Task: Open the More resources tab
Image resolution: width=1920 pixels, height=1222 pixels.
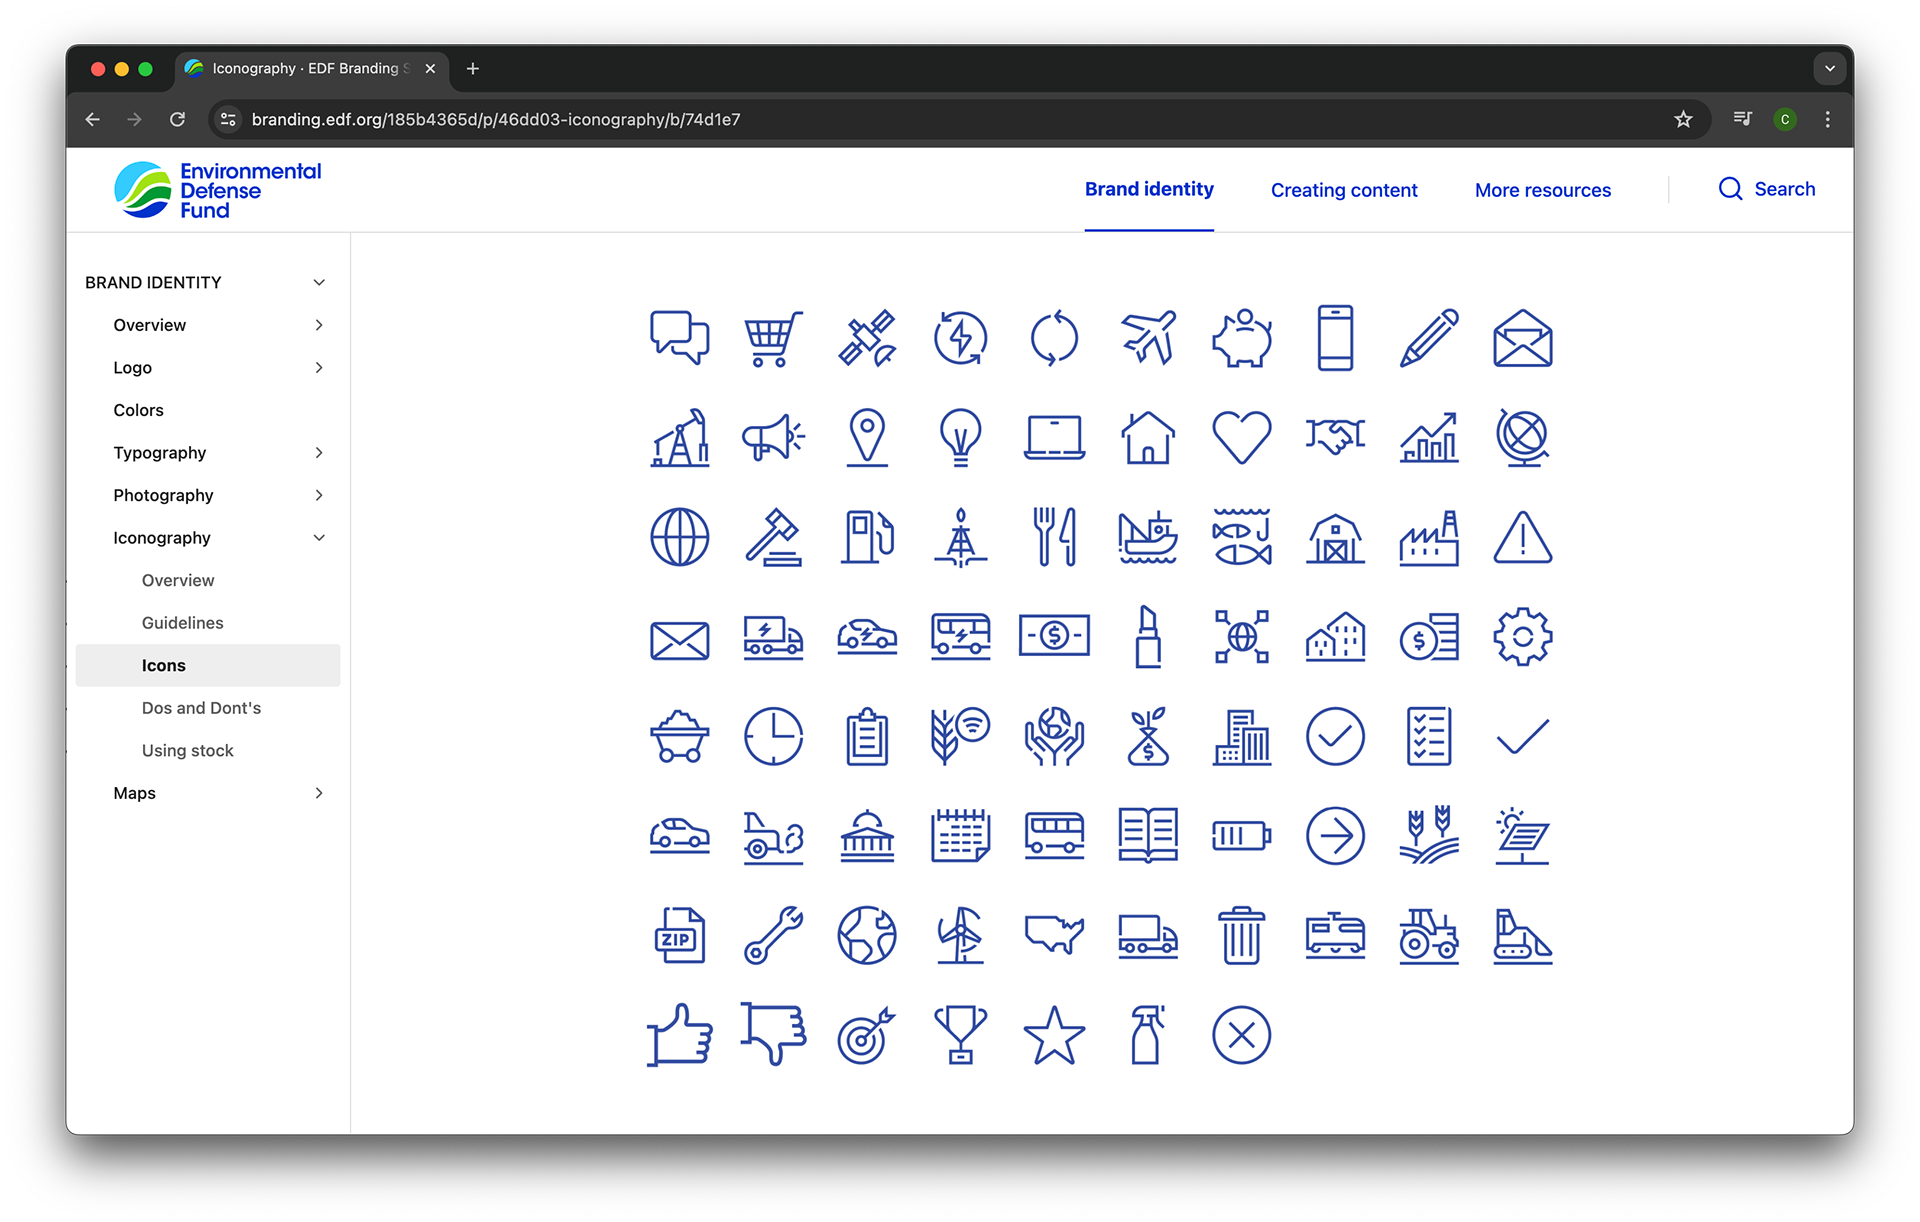Action: pos(1542,190)
